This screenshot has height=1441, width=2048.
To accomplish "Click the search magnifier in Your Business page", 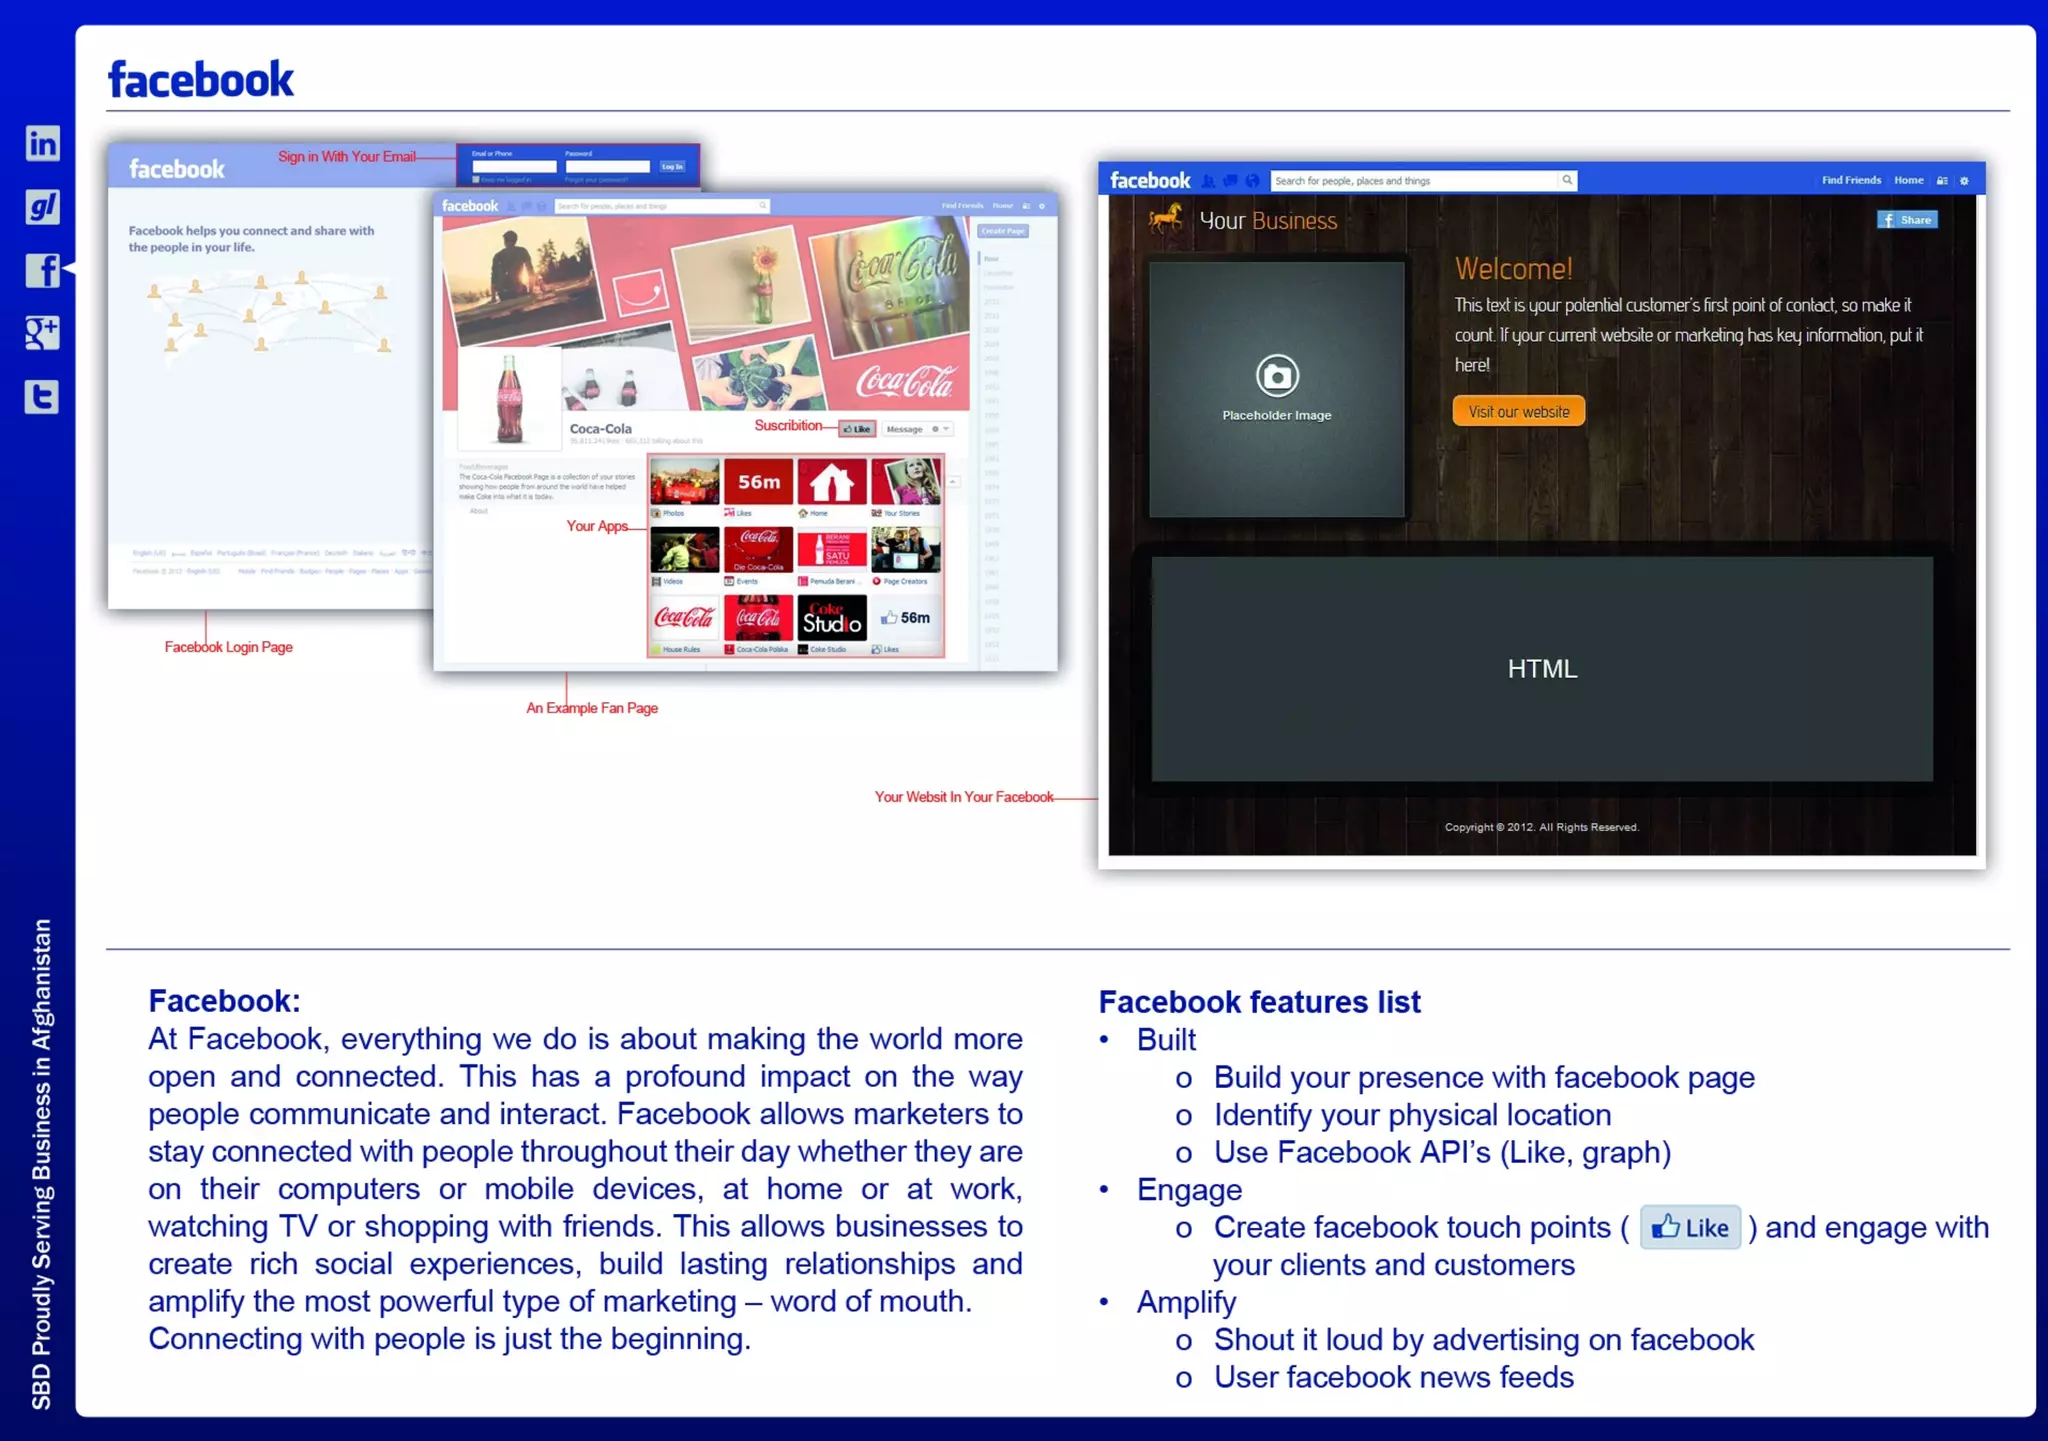I will [x=1567, y=180].
